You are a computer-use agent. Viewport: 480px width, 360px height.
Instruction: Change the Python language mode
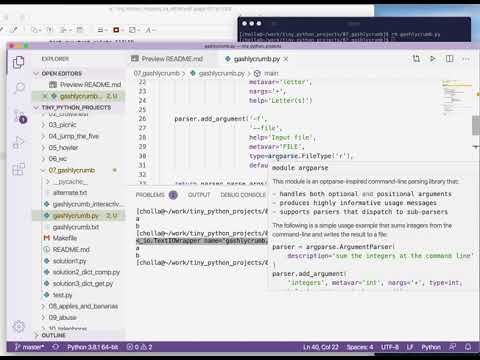click(x=431, y=347)
